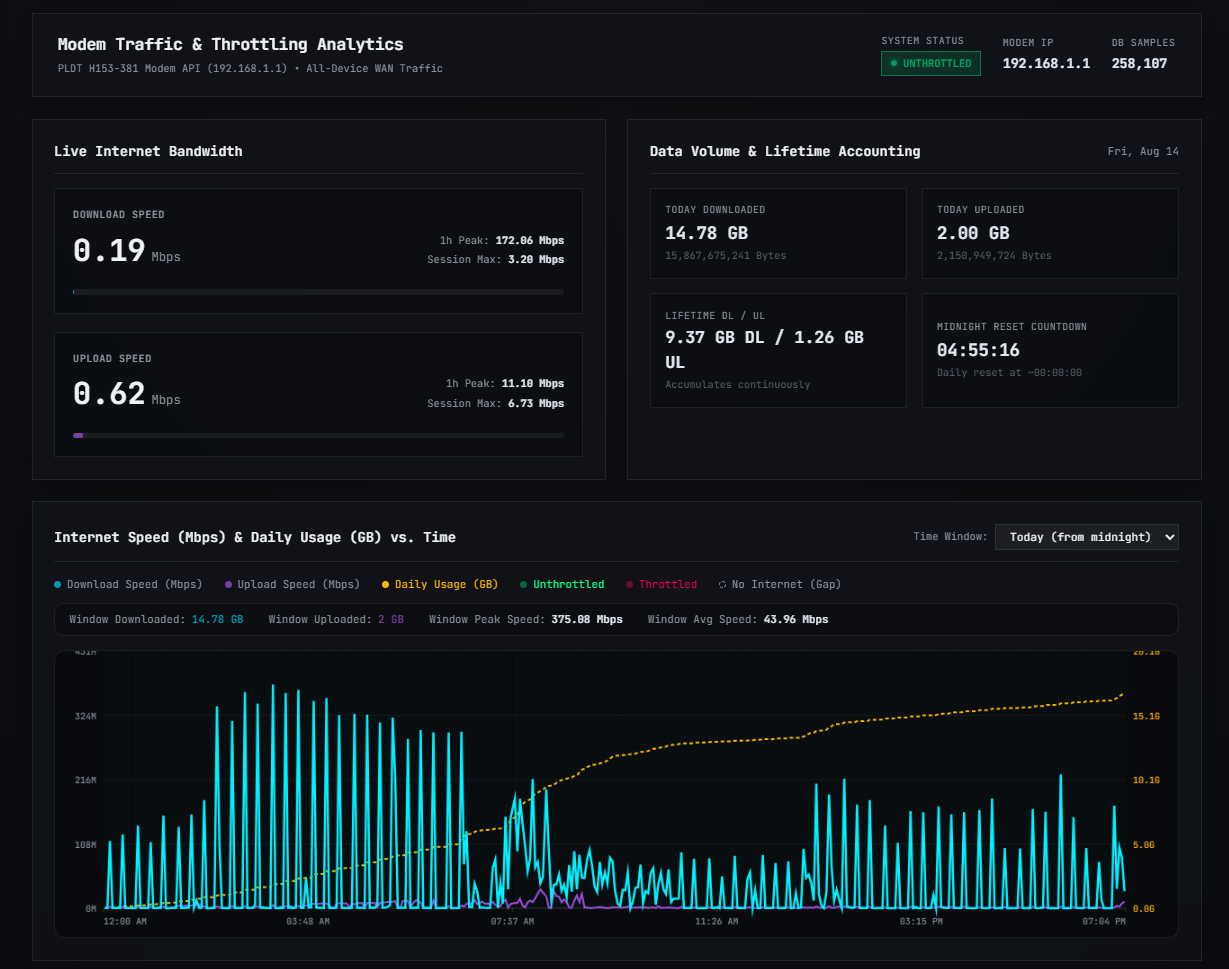The image size is (1229, 969).
Task: Click the cyan Download Speed legend dot
Action: pos(58,584)
